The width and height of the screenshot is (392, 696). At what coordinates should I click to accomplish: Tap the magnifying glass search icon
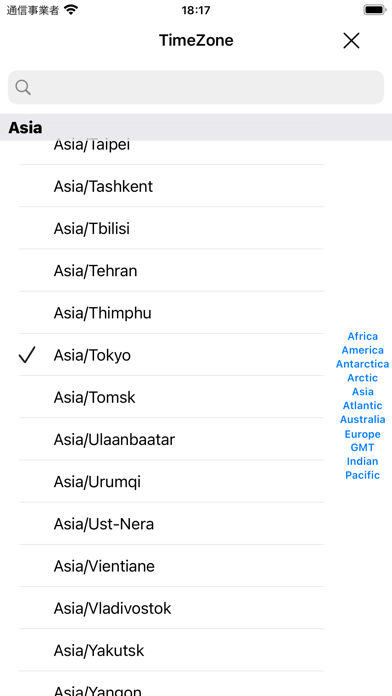tap(23, 87)
